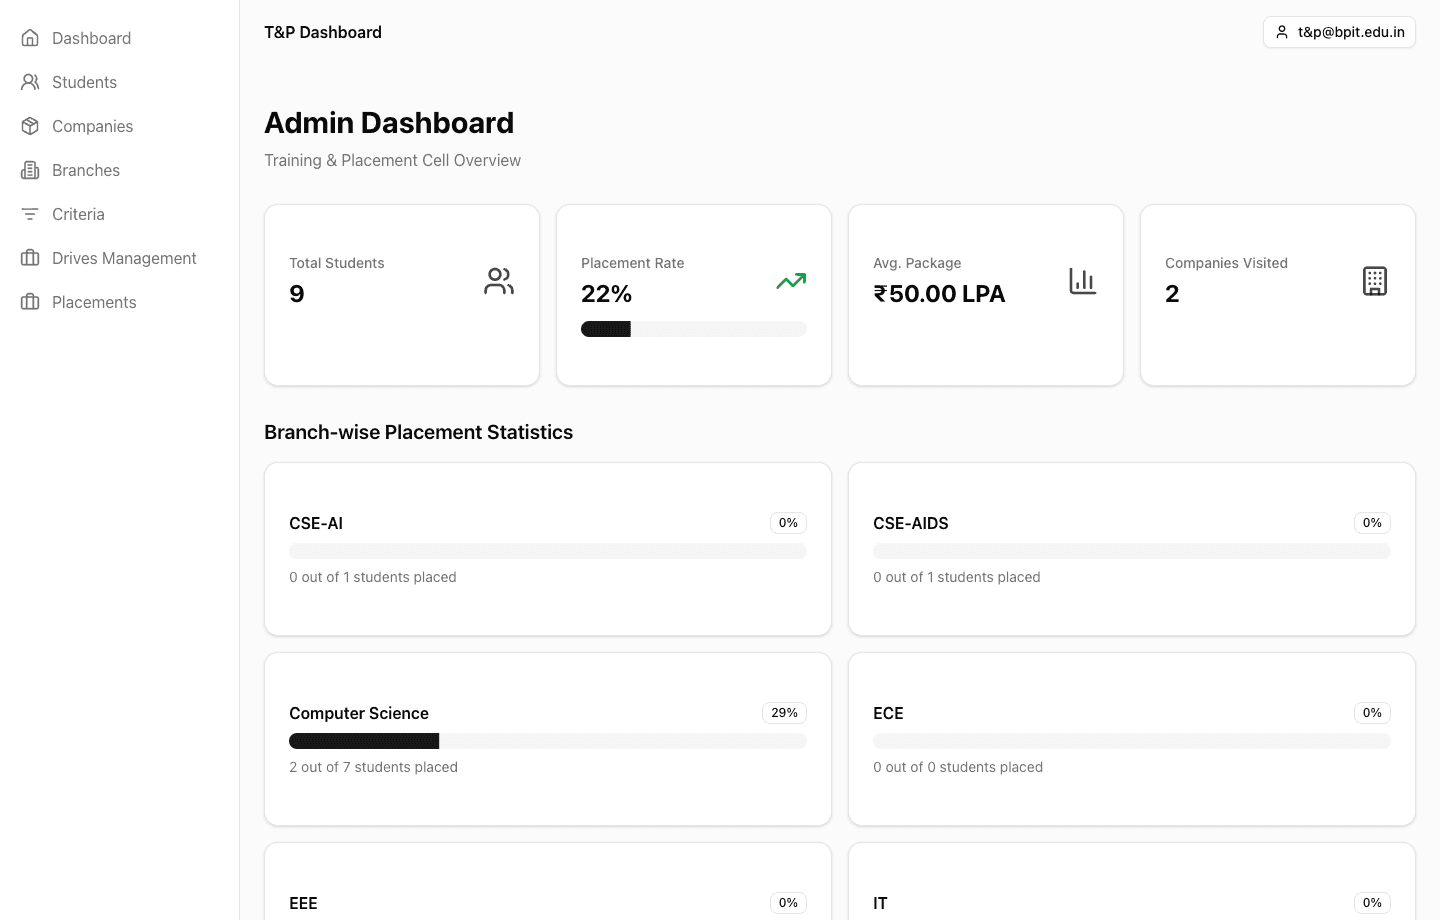Click the Placements briefcase icon in sidebar
The image size is (1440, 920).
coord(30,302)
